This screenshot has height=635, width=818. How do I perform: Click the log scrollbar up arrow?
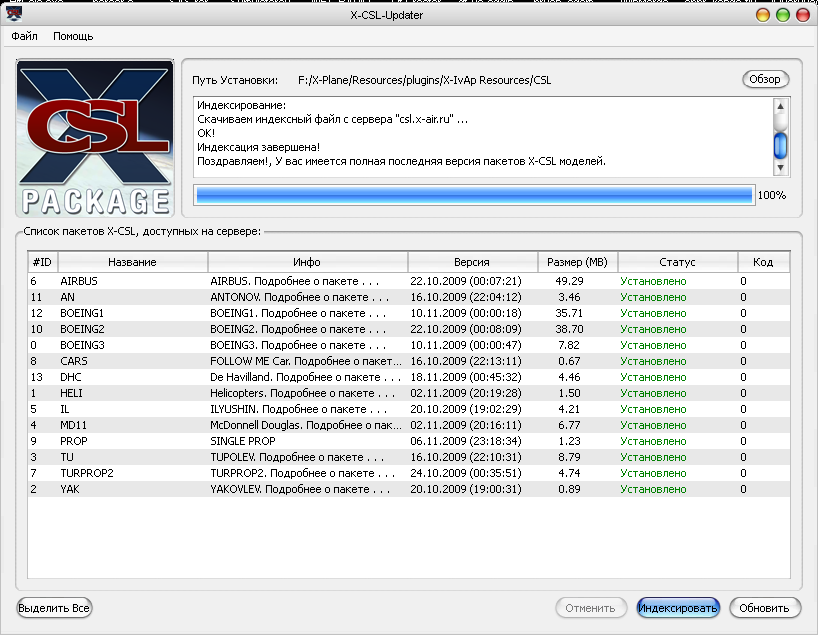(x=780, y=106)
